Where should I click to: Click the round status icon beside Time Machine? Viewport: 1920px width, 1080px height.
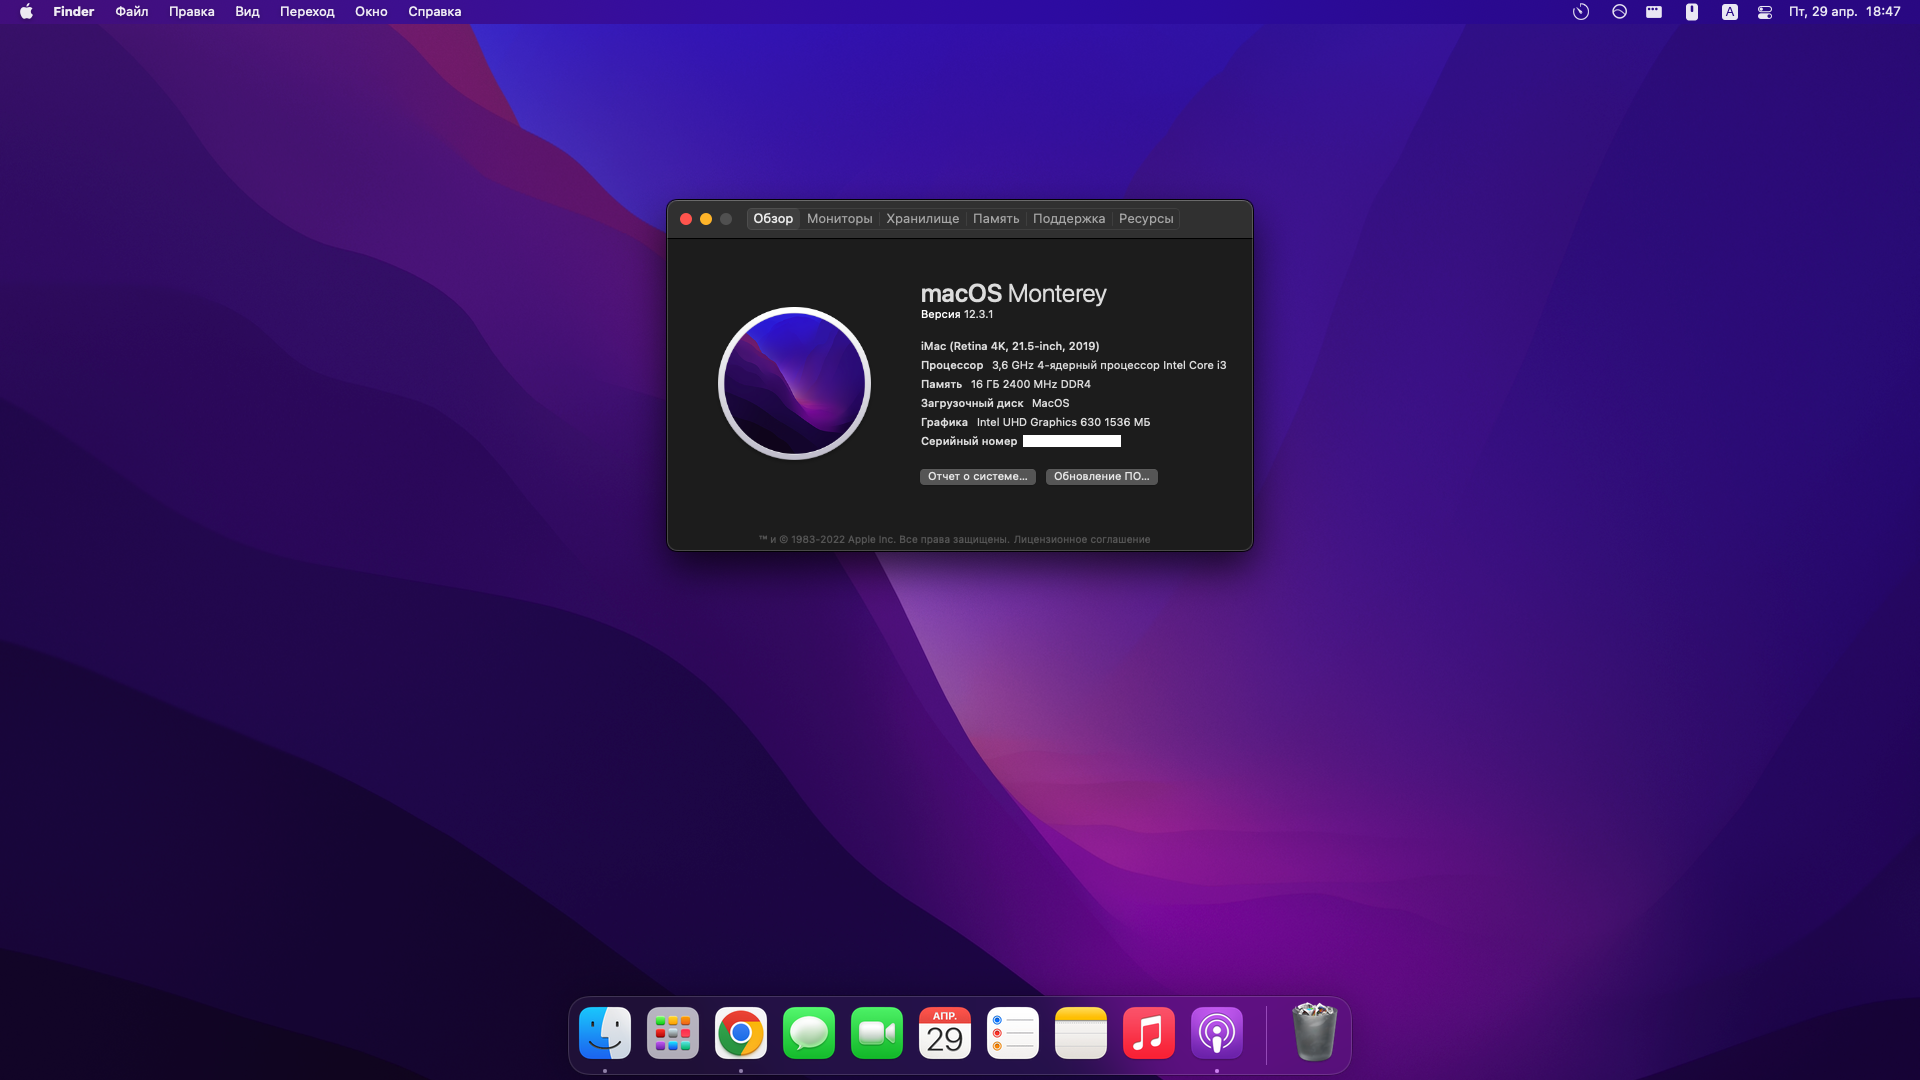pyautogui.click(x=1619, y=12)
